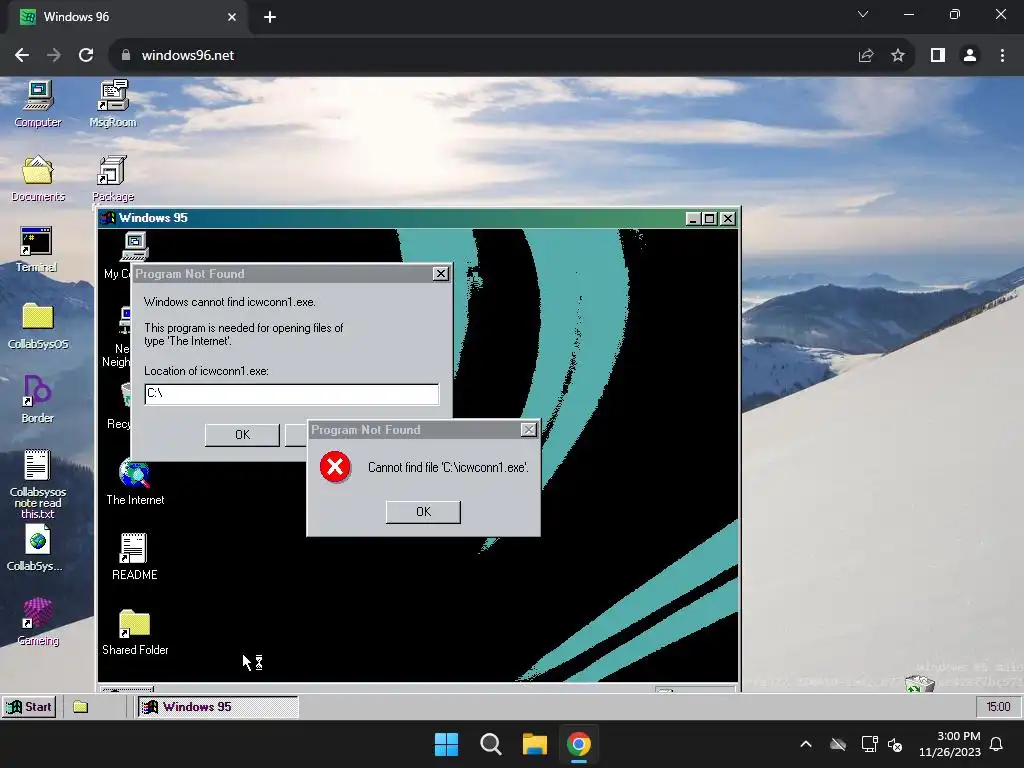
Task: Open Windows notification bell
Action: [x=996, y=744]
